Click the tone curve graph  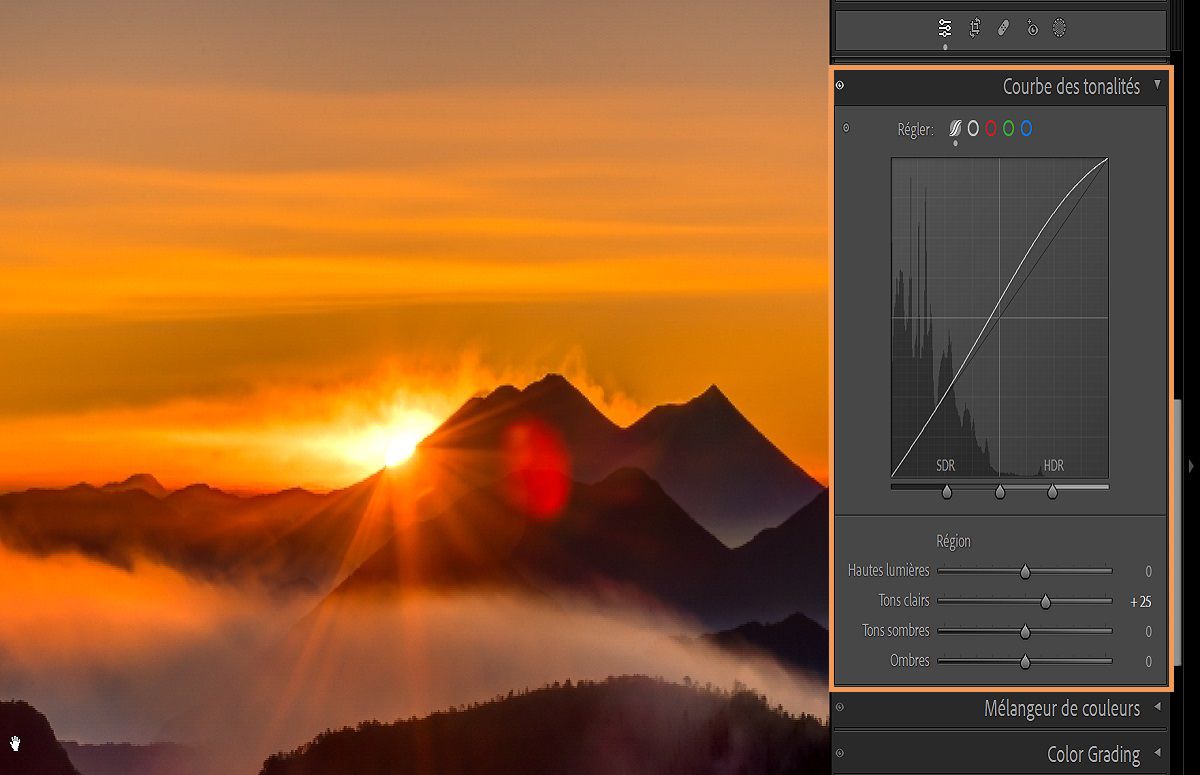(x=1000, y=317)
